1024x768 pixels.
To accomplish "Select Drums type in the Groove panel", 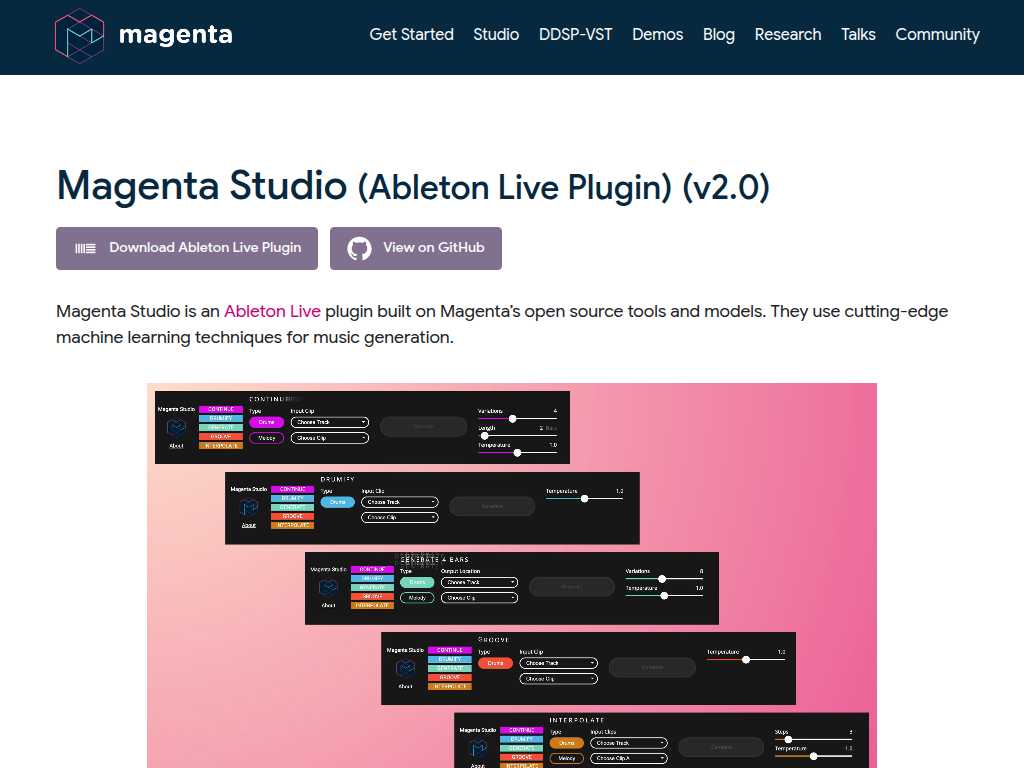I will [496, 664].
